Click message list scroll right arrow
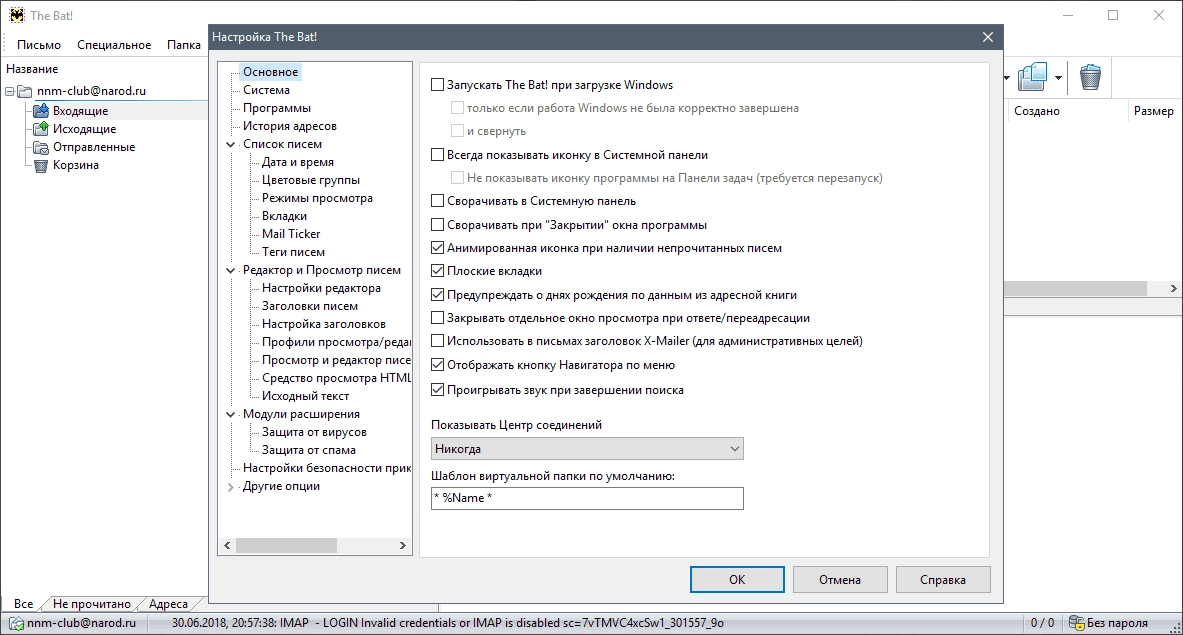The width and height of the screenshot is (1183, 635). [x=1173, y=289]
